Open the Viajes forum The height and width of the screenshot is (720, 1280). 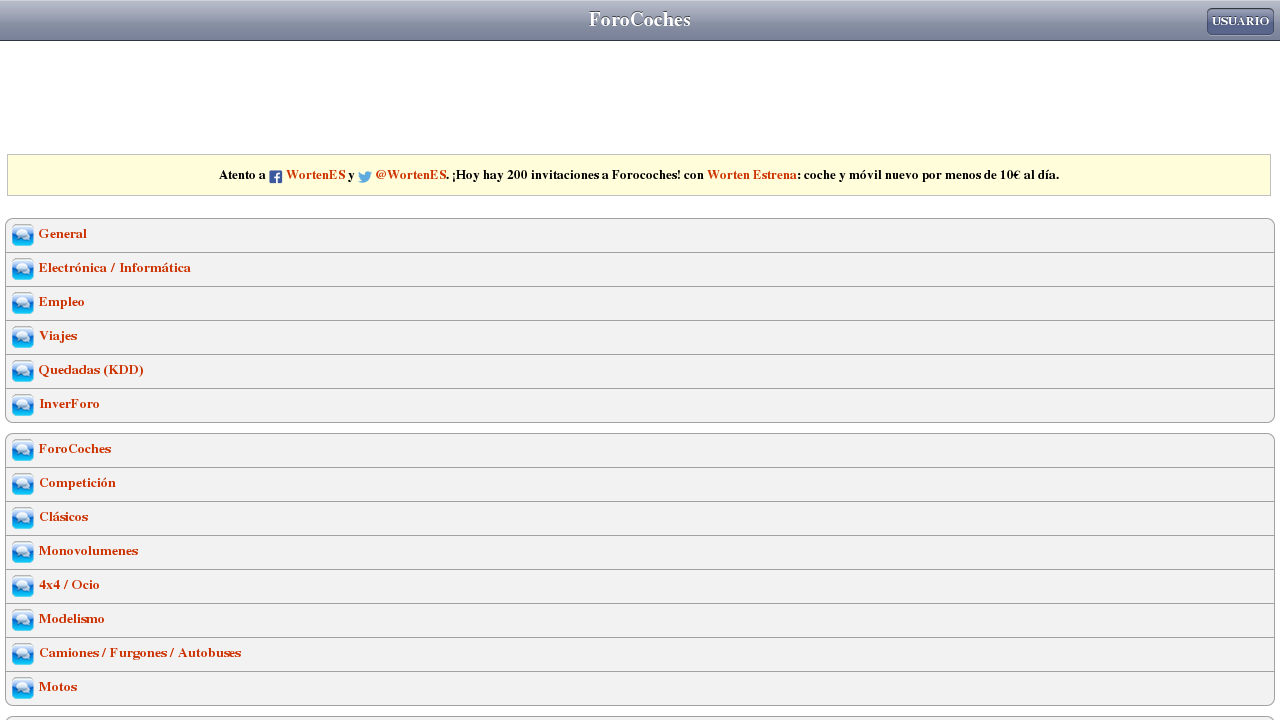(x=58, y=336)
